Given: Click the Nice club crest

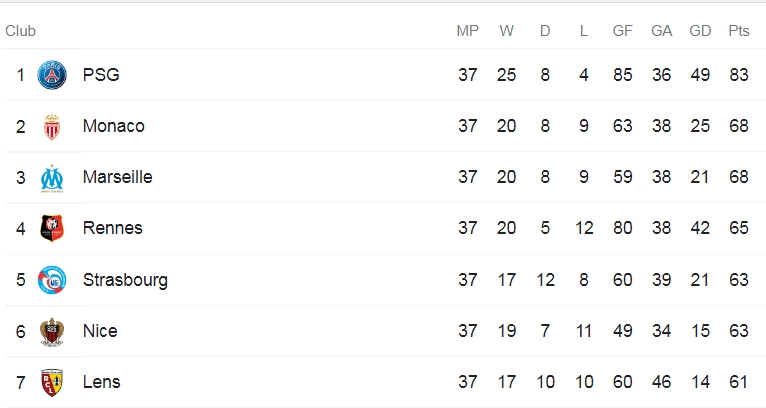Looking at the screenshot, I should point(52,332).
